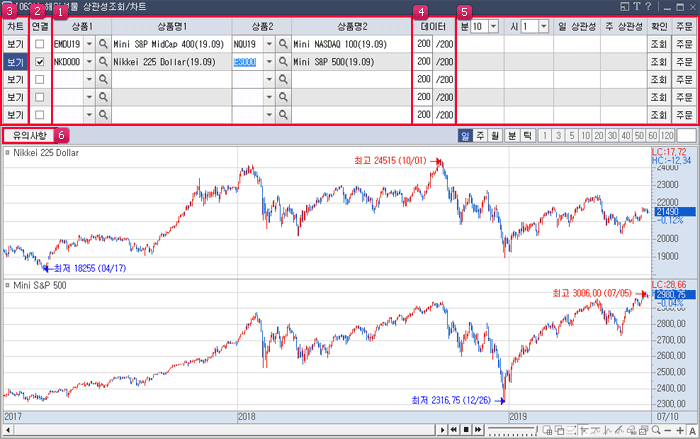The height and width of the screenshot is (439, 700).
Task: Click the line-chart icon with arrows in bottom toolbar
Action: tap(571, 430)
